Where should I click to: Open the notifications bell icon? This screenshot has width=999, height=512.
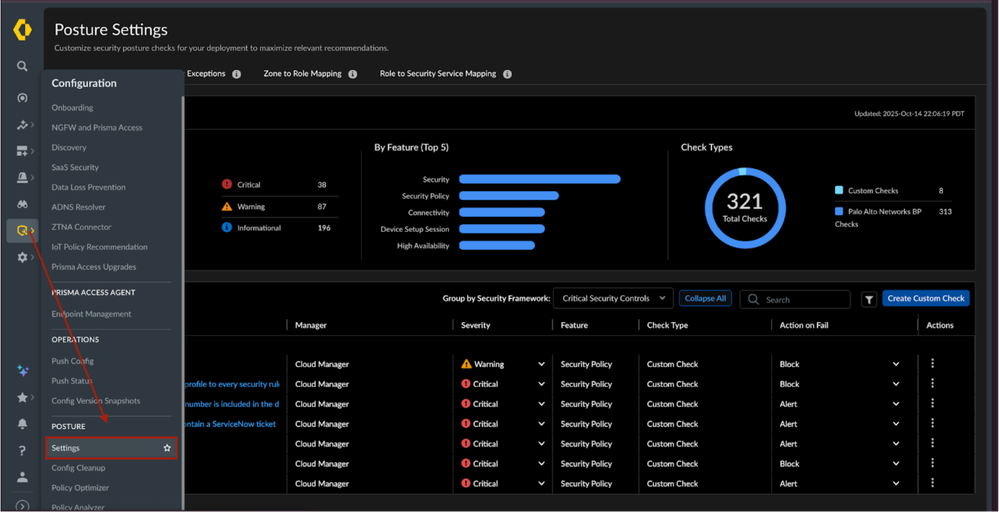[x=22, y=424]
